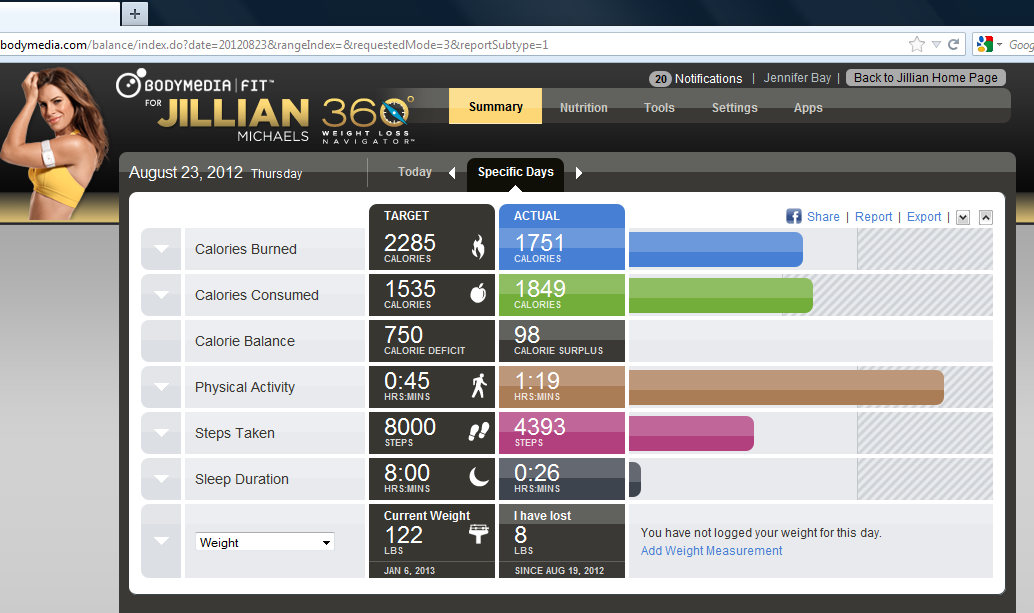Expand the Calories Consumed row
The image size is (1034, 613).
[x=161, y=295]
